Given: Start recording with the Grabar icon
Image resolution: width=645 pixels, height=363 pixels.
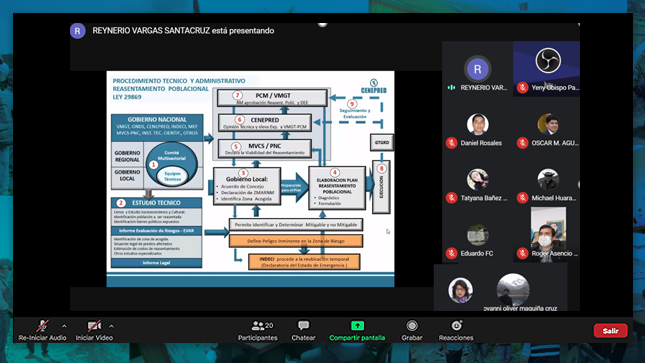Looking at the screenshot, I should pos(412,326).
